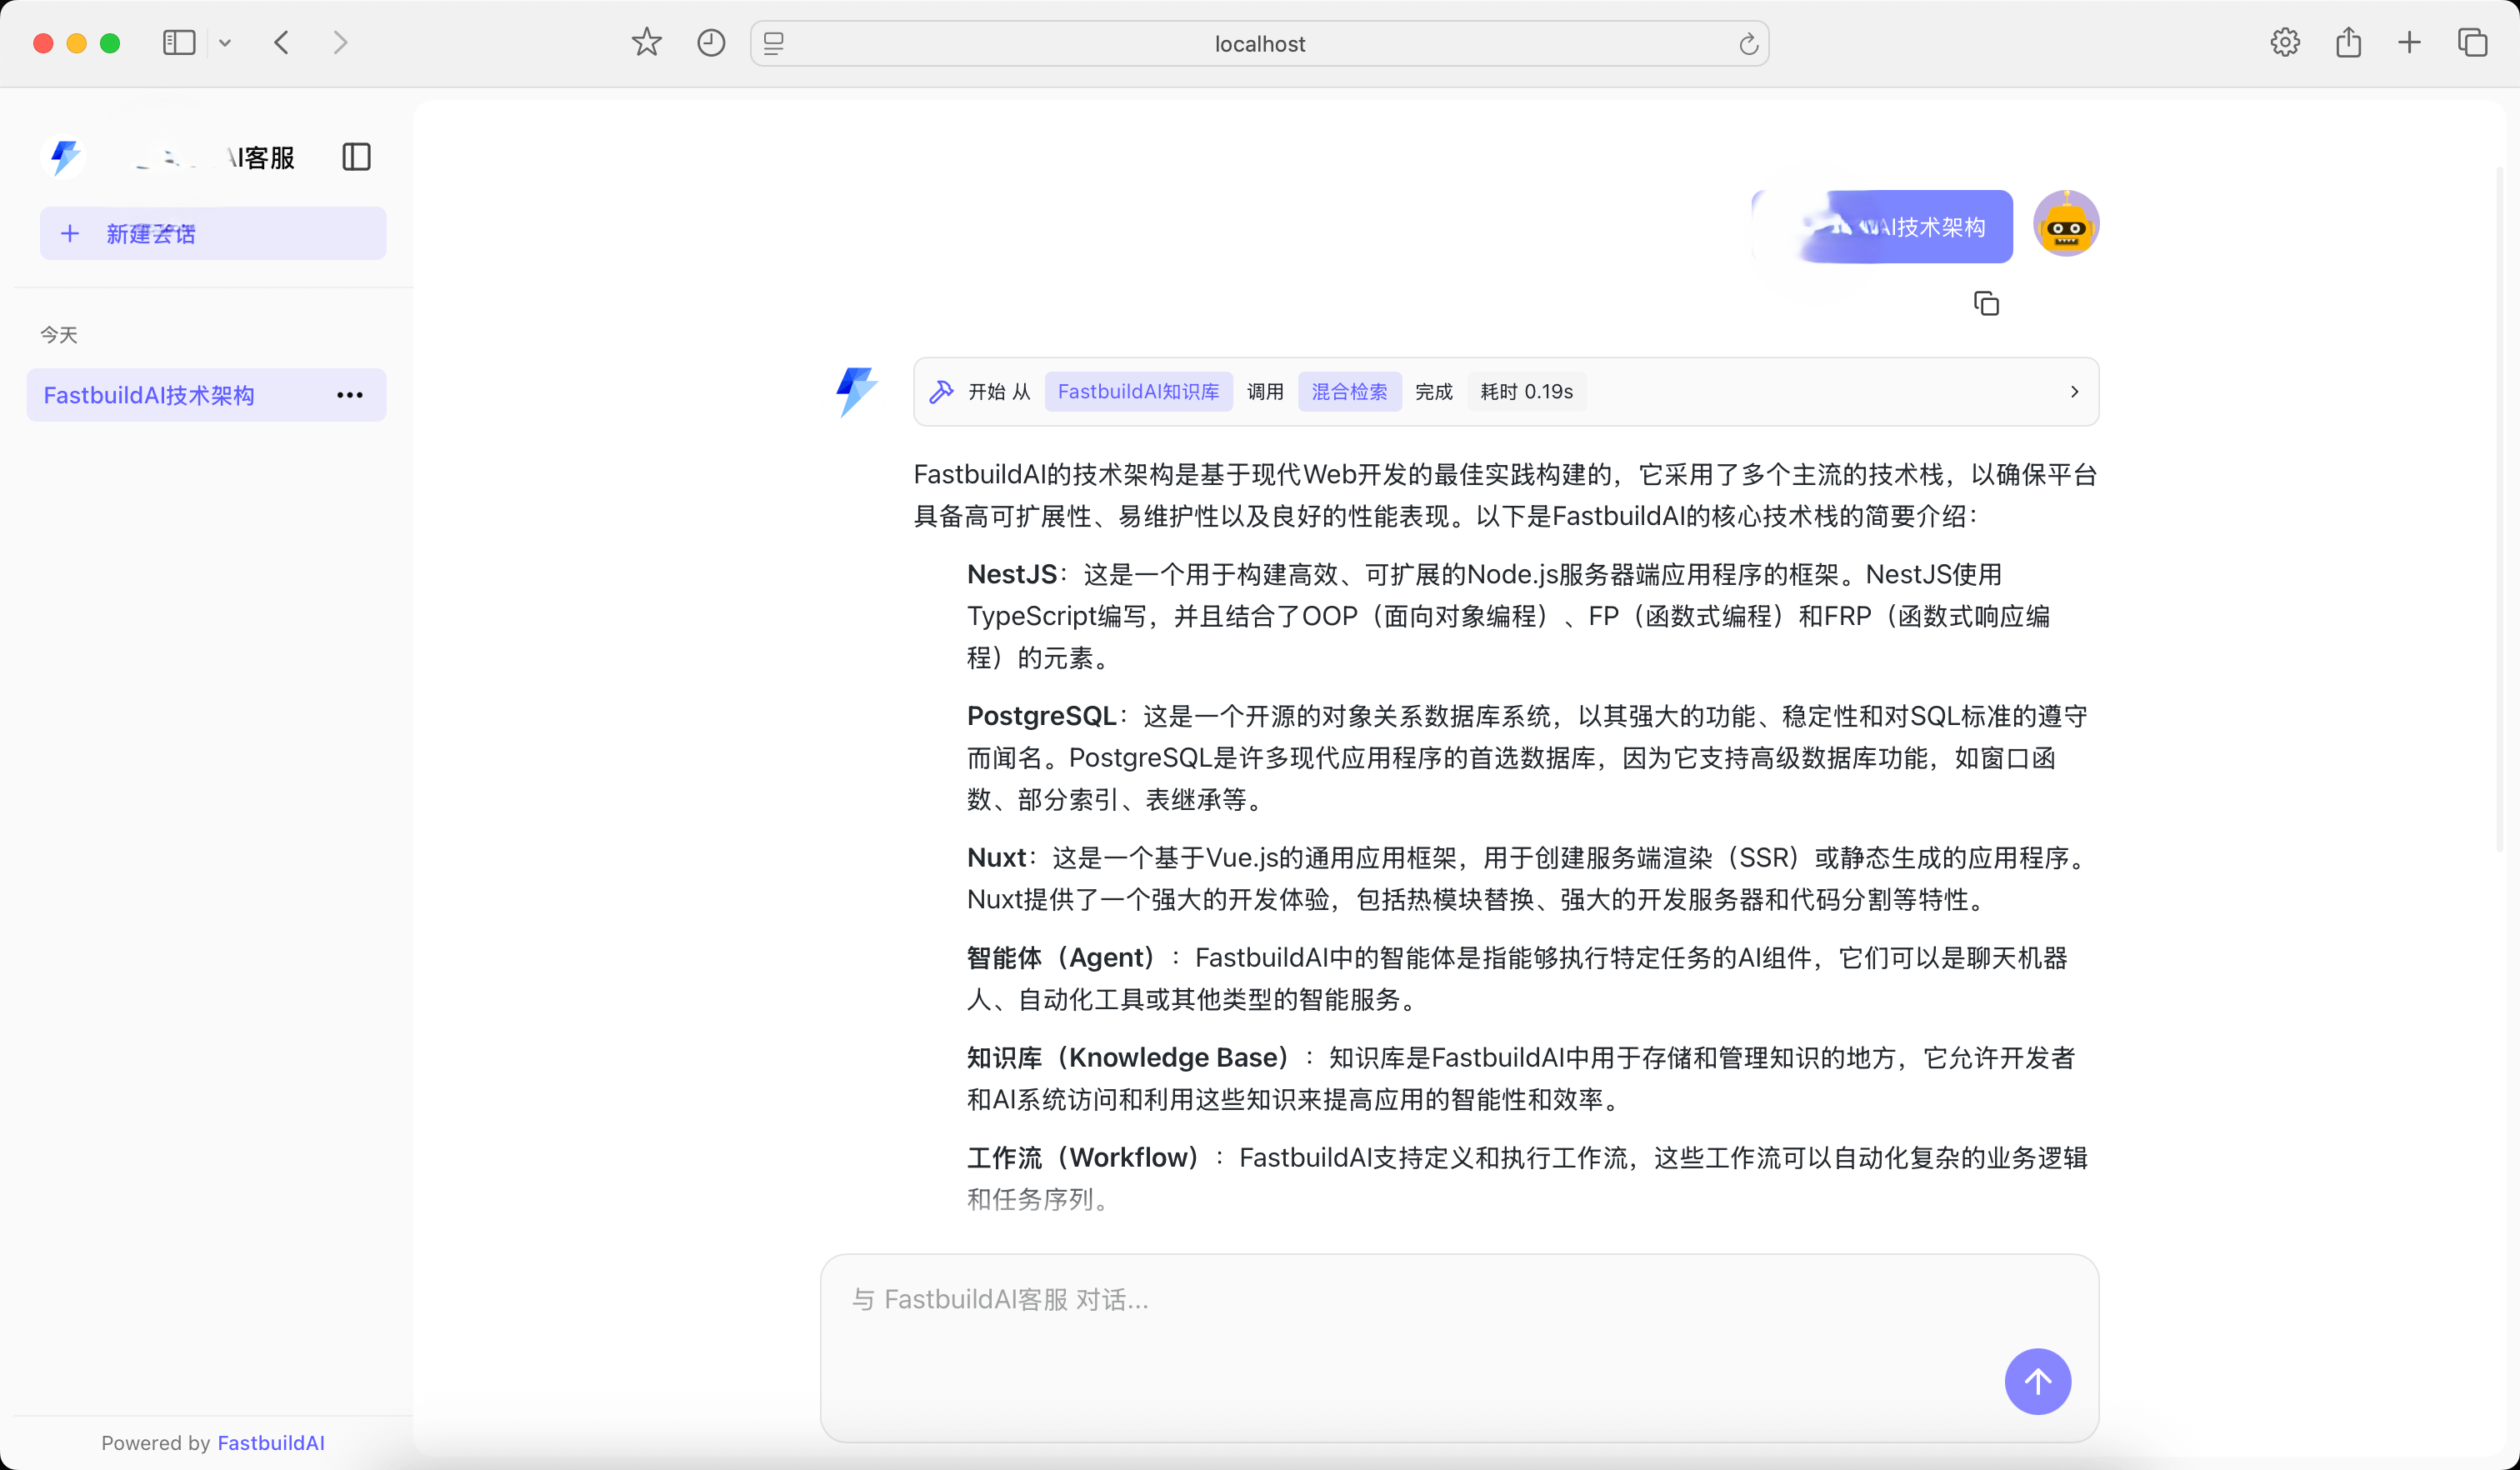Open the chevron dropdown beside Safari sidebar button

225,42
